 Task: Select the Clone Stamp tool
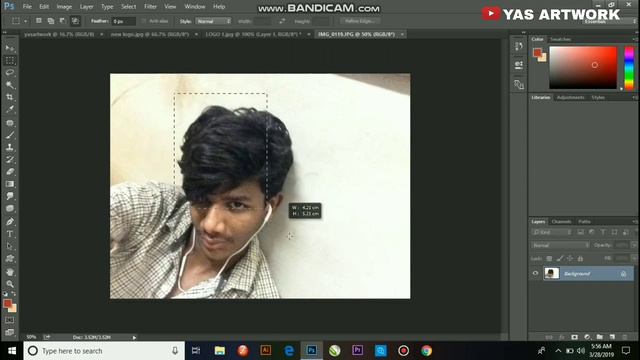click(10, 147)
